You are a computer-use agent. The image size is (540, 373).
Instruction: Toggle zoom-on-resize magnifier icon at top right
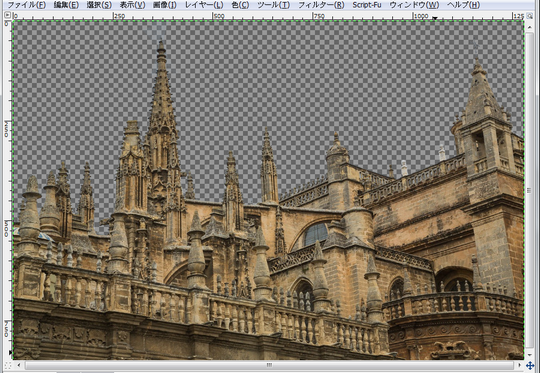coord(529,15)
